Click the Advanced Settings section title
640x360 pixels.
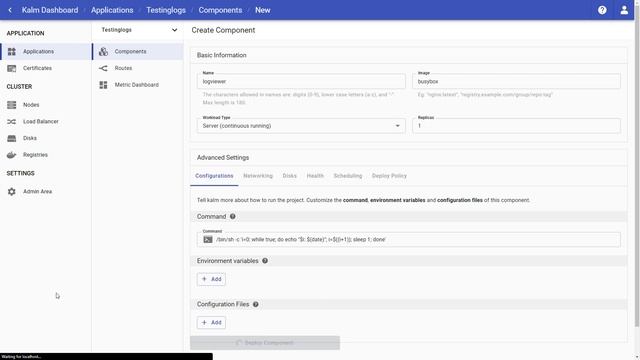(x=223, y=158)
